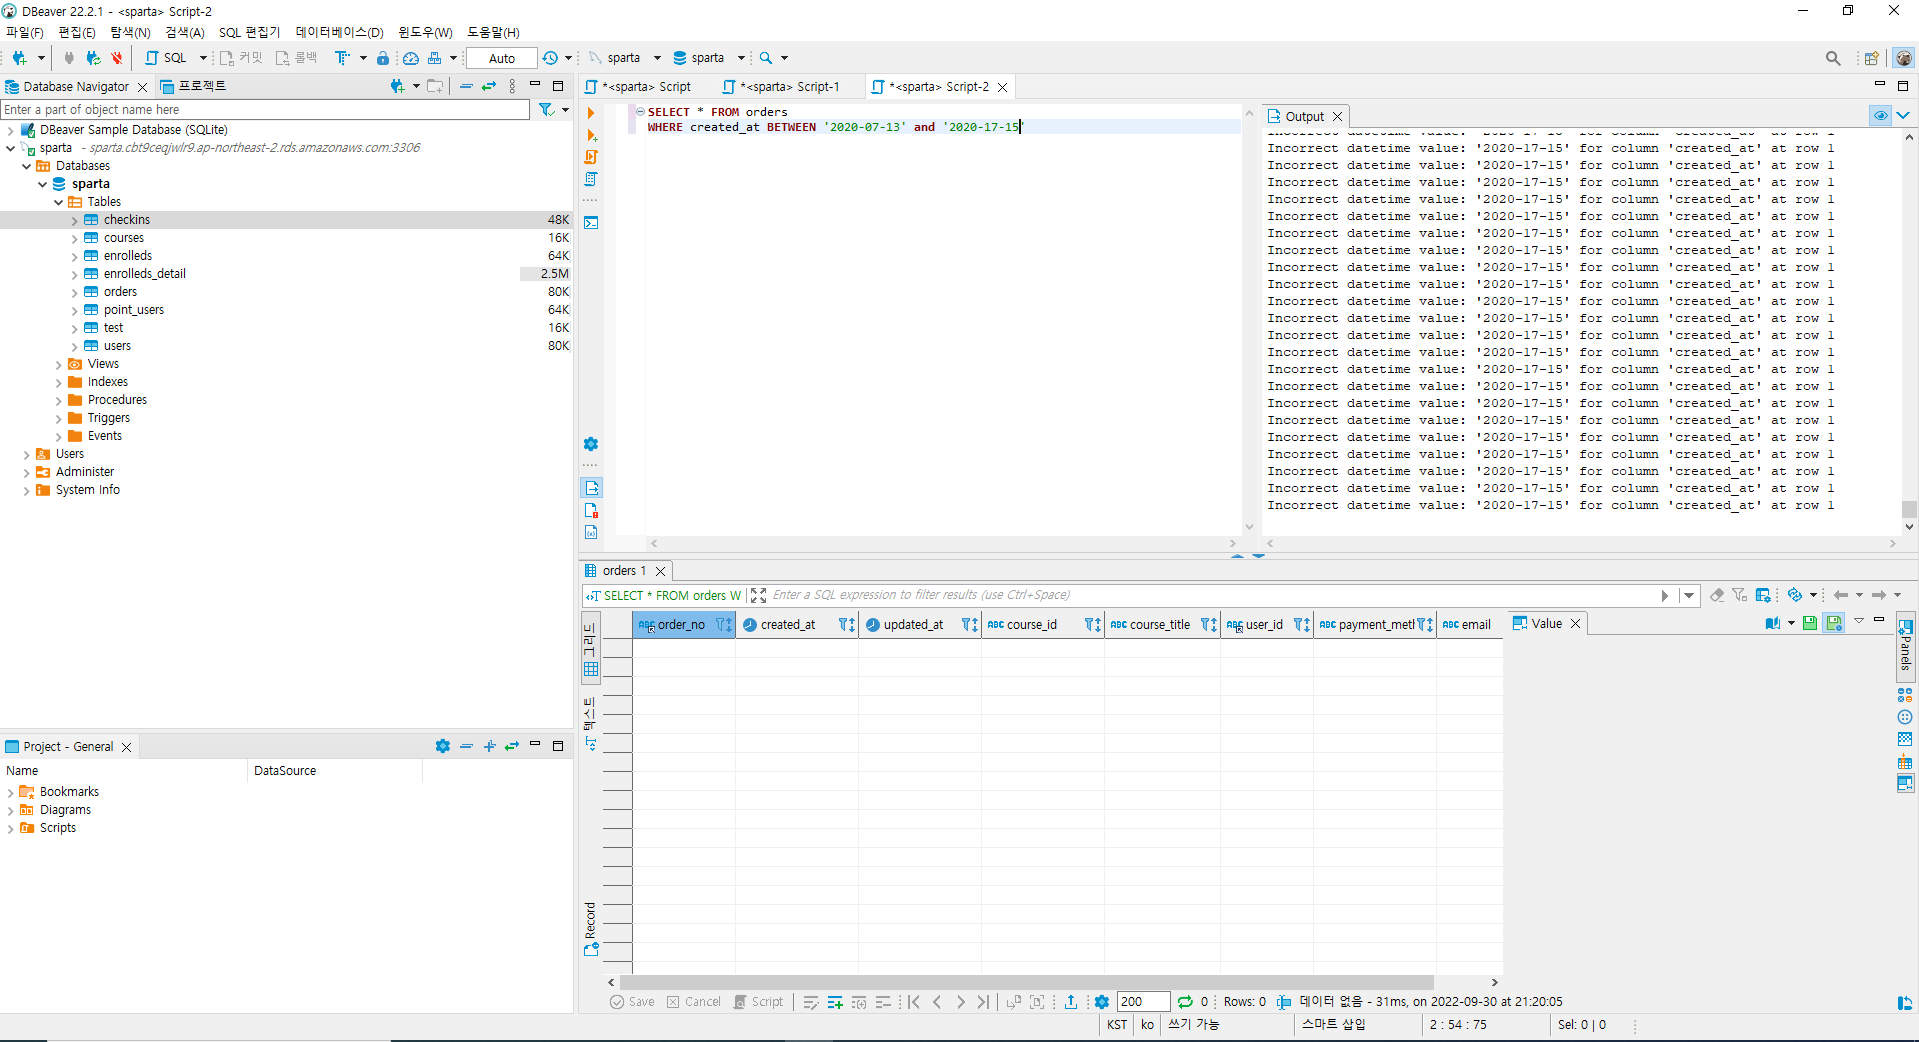1919x1042 pixels.
Task: Collapse all nodes in Database Navigator
Action: pos(466,86)
